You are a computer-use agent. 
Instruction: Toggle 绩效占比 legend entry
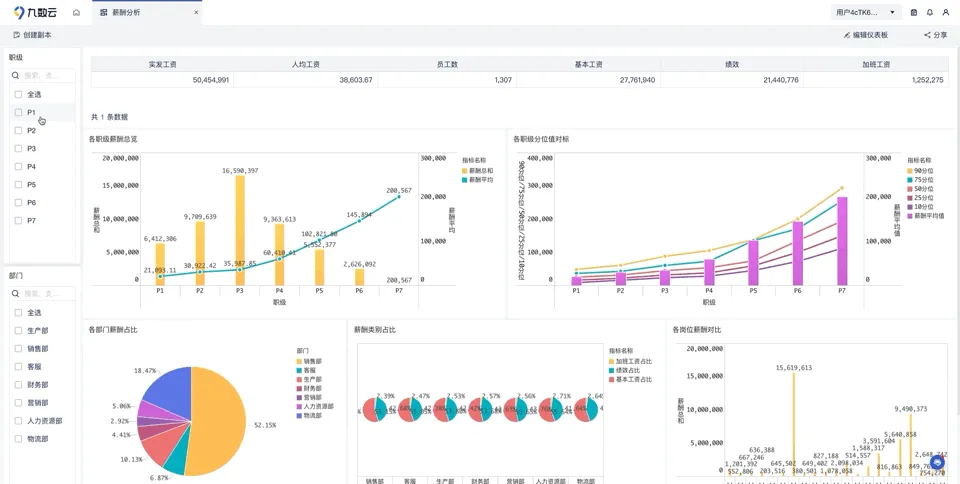click(x=624, y=370)
